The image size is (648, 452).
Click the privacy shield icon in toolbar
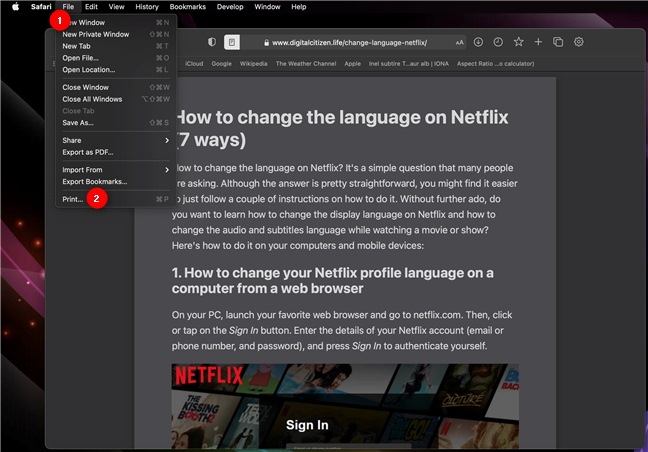tap(212, 42)
